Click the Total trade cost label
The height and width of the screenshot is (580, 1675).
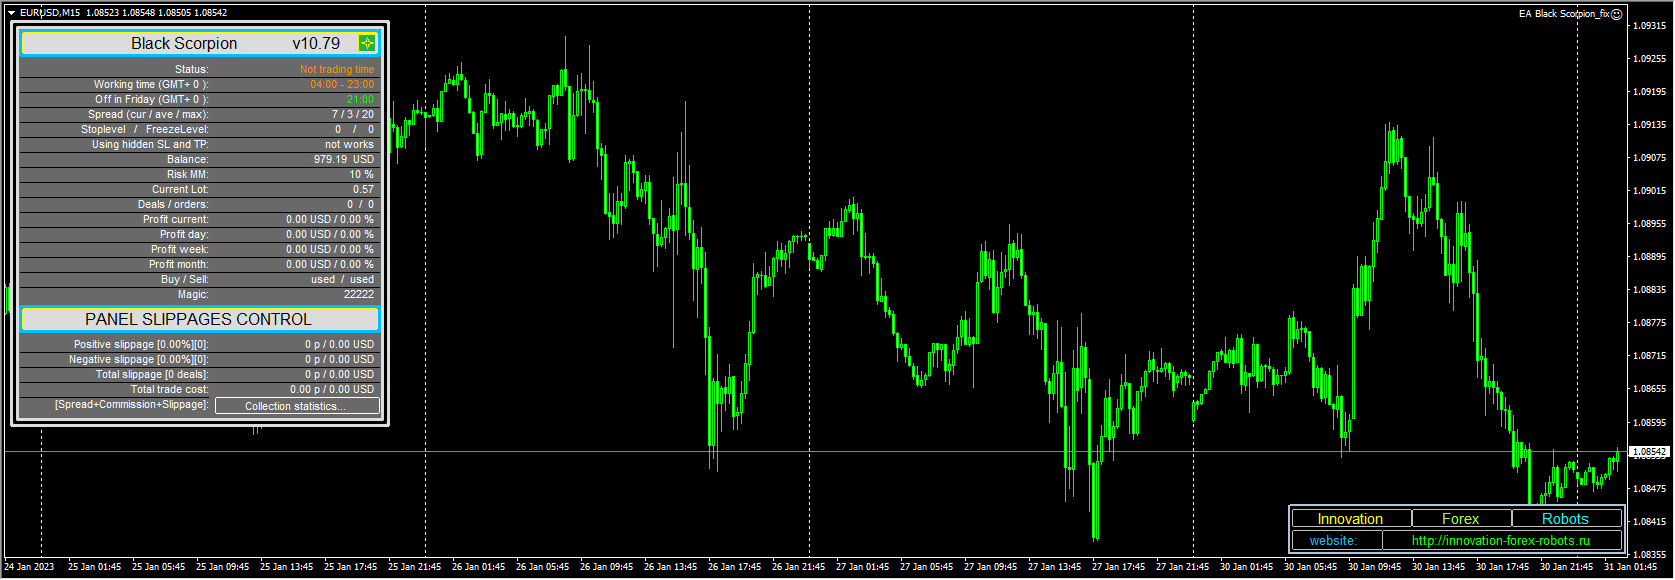[x=169, y=390]
